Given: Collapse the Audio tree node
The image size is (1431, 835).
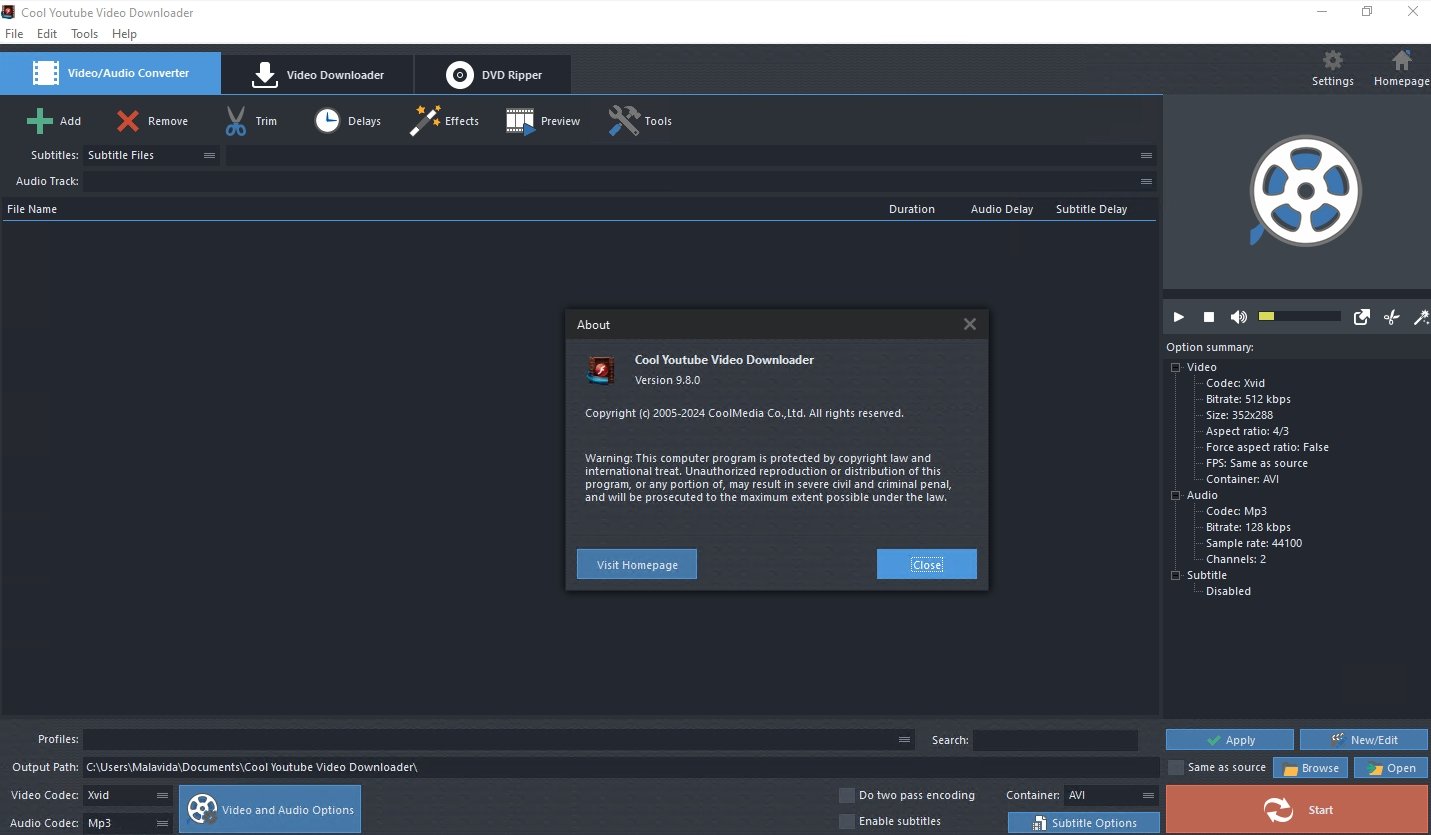Looking at the screenshot, I should click(x=1176, y=495).
